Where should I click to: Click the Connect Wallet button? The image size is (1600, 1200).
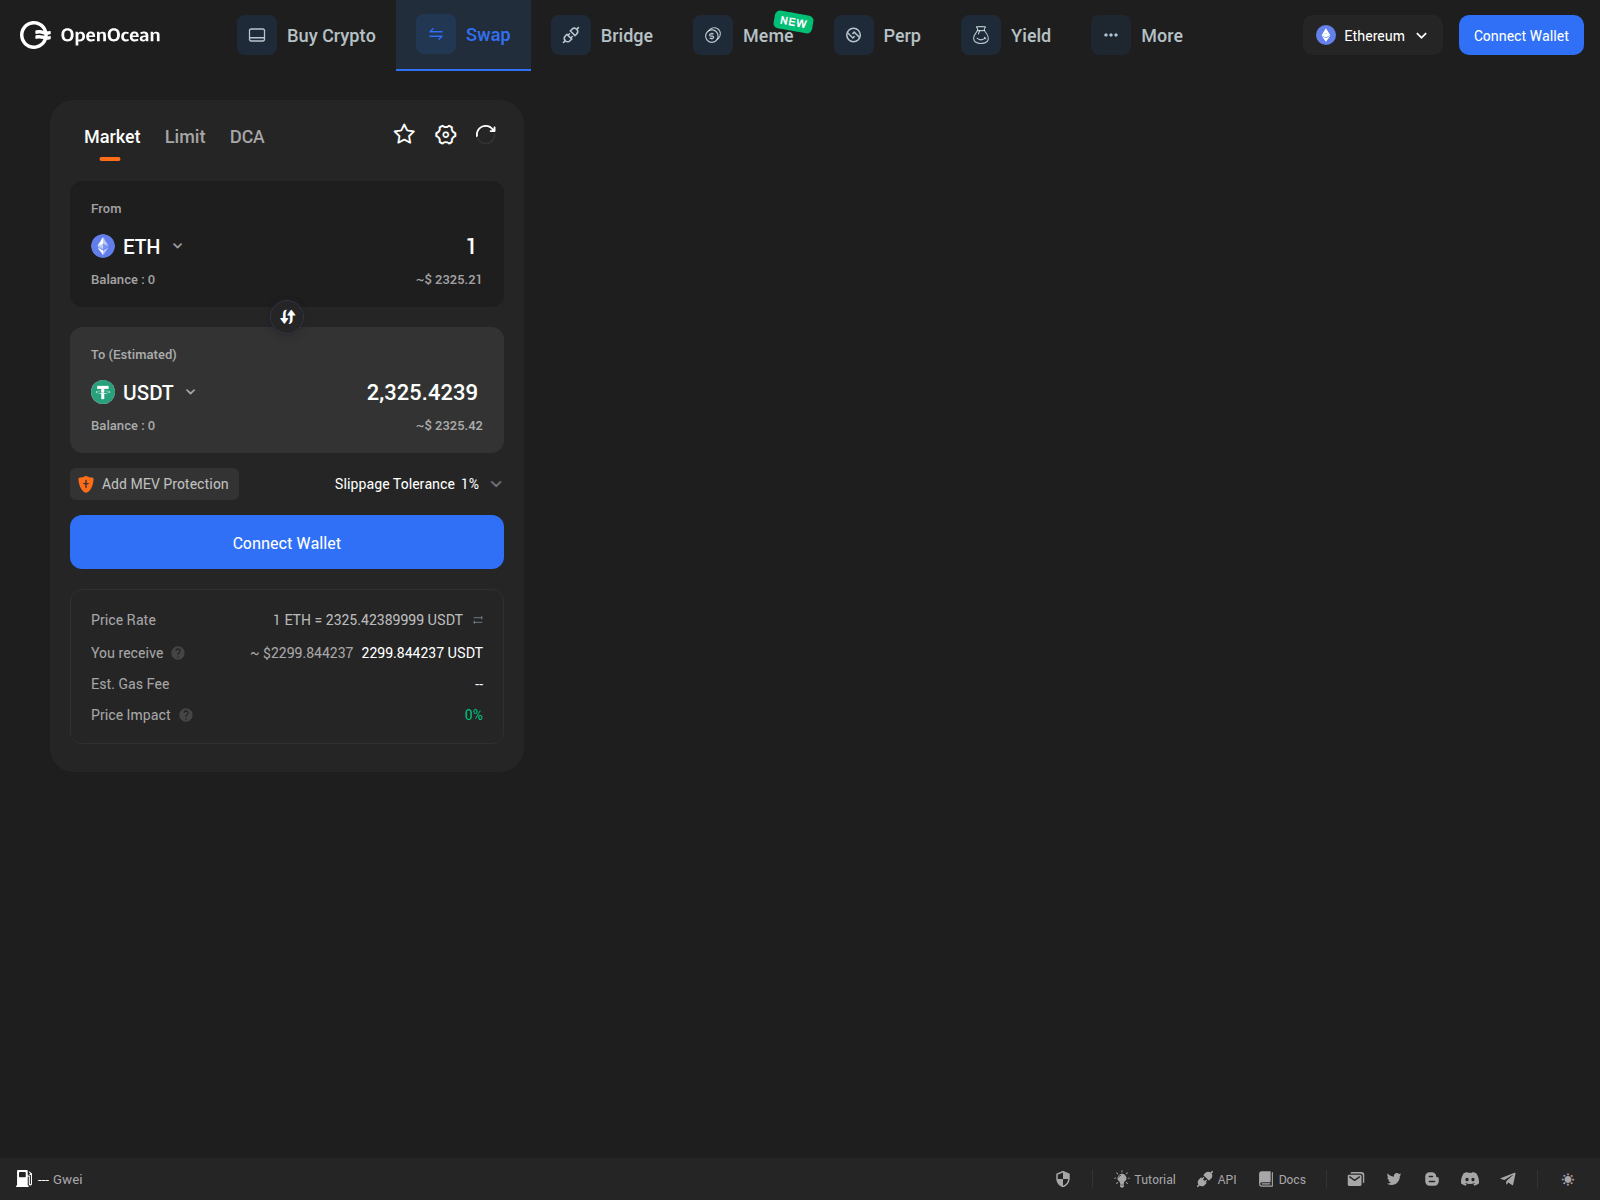click(x=287, y=542)
